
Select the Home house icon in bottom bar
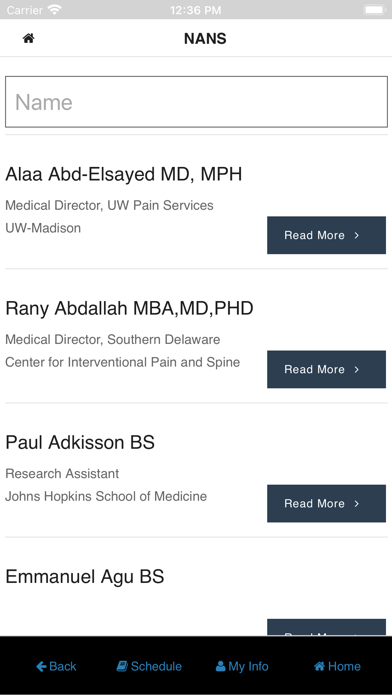(x=319, y=666)
